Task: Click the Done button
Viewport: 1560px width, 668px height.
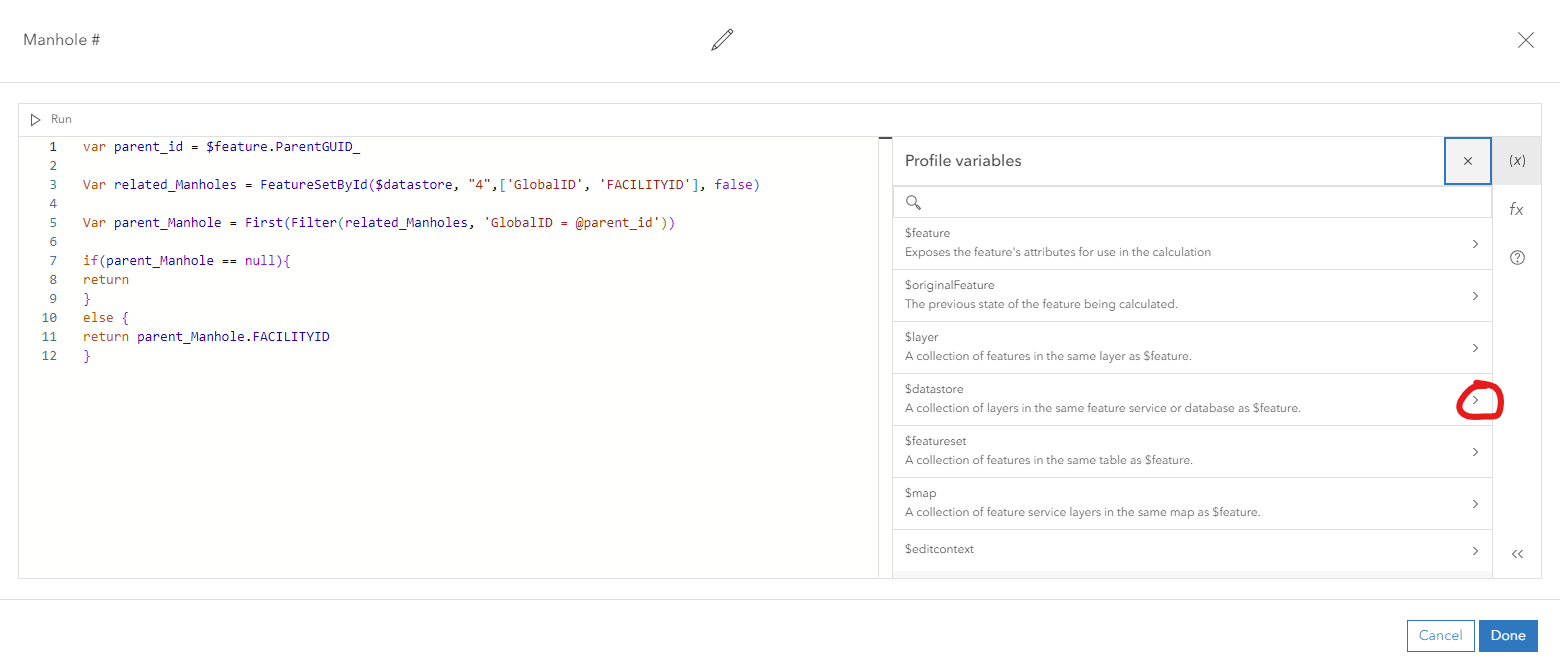Action: [x=1507, y=635]
